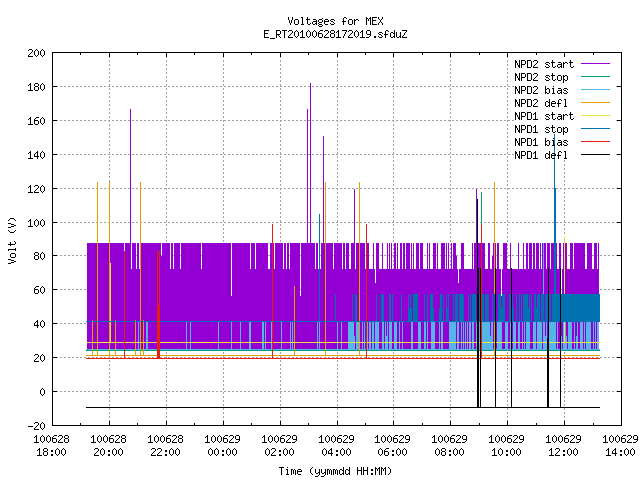Click the x-axis tick 100629 12:00
Image resolution: width=640 pixels, height=480 pixels.
point(564,446)
